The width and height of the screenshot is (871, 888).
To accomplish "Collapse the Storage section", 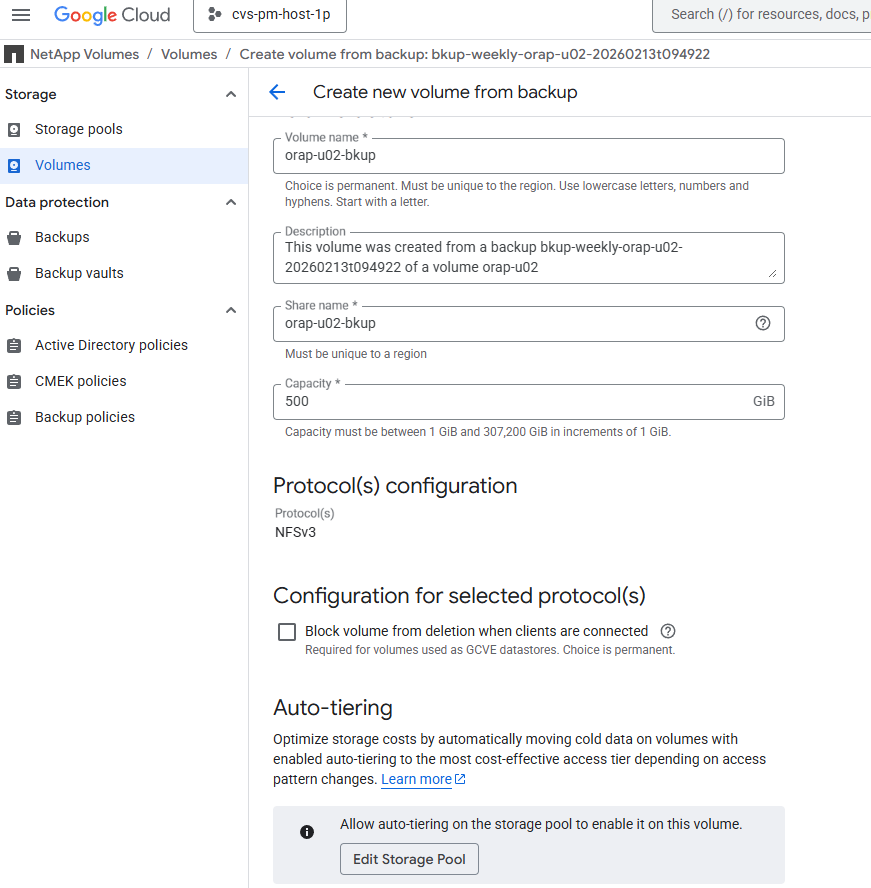I will click(230, 94).
